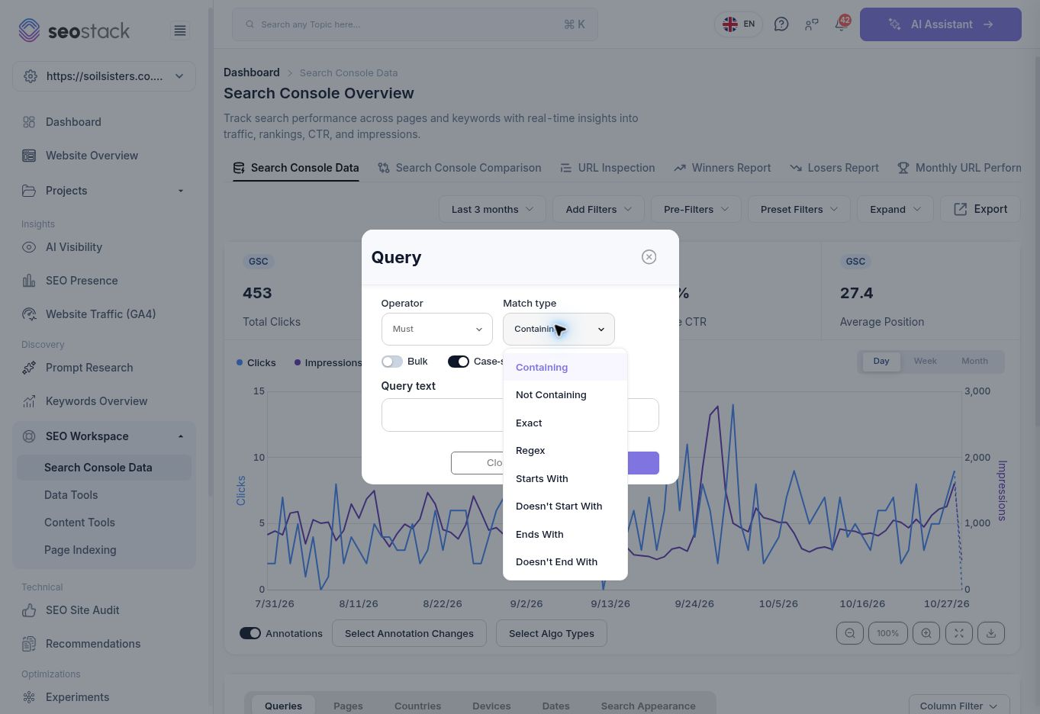
Task: Select Day chart granularity
Action: coord(881,361)
